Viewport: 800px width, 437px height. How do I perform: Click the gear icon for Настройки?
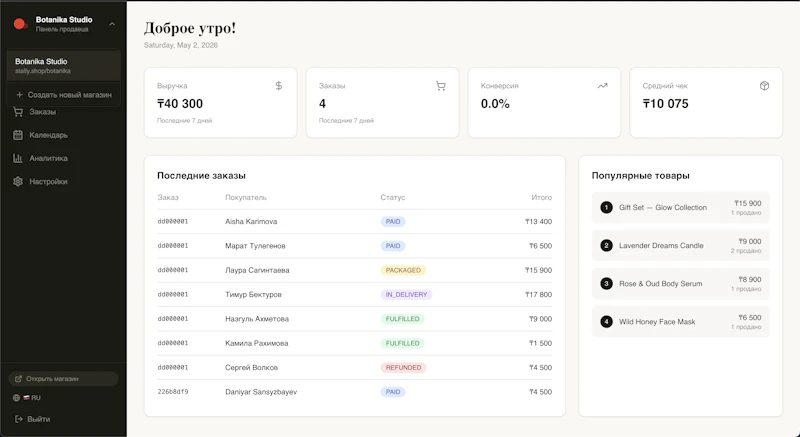click(18, 182)
